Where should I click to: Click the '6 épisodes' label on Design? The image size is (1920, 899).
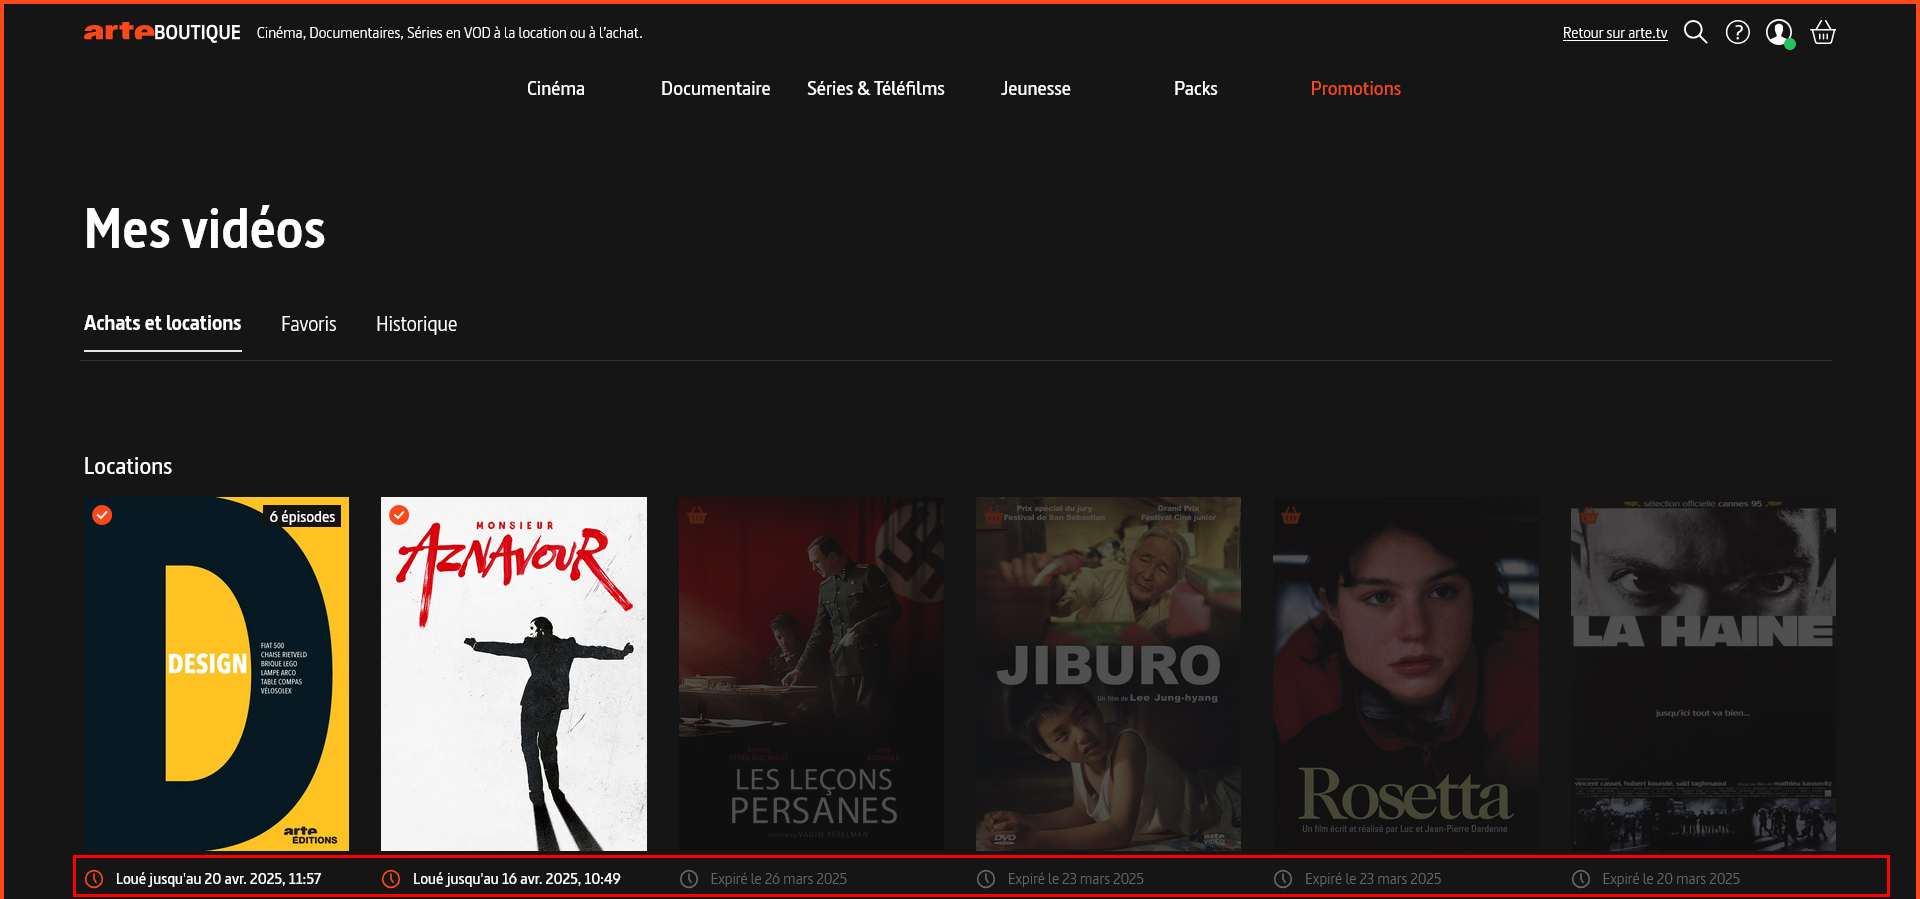tap(302, 516)
